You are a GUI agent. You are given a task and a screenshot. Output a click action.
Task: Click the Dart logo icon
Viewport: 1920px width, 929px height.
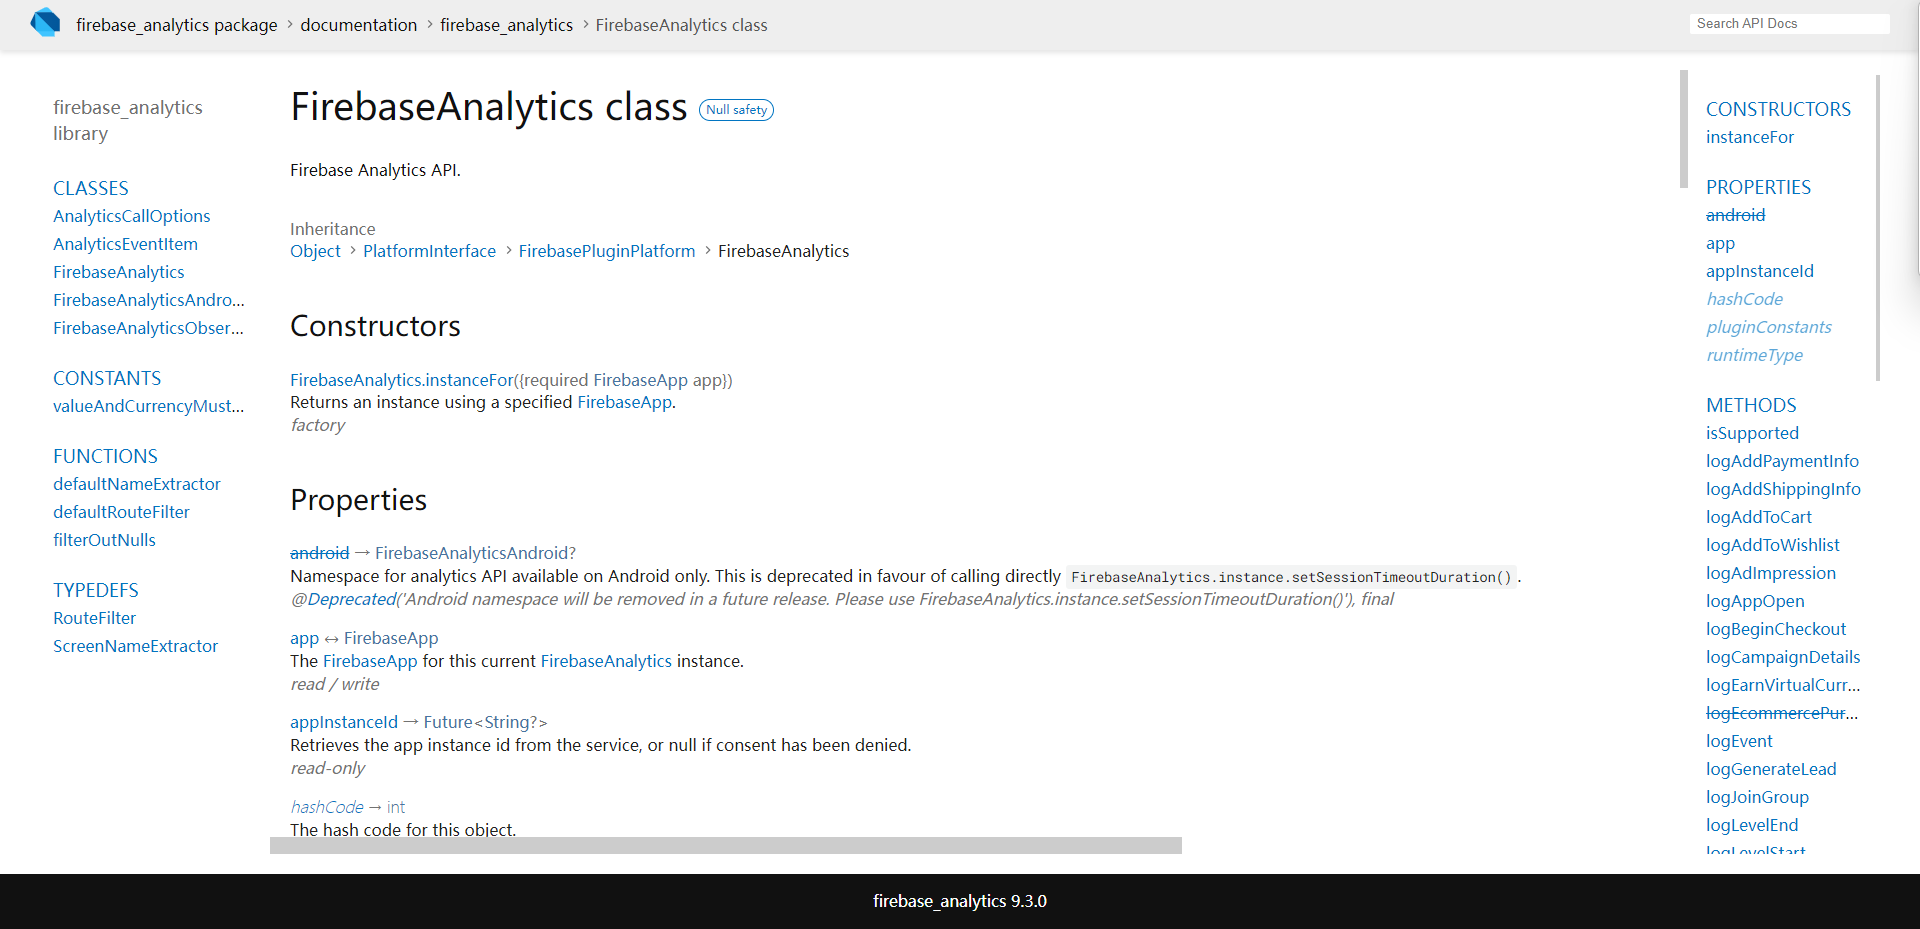point(45,23)
